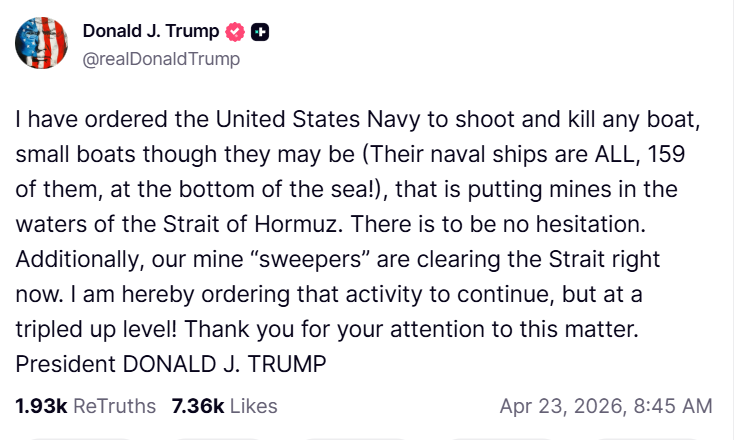This screenshot has width=735, height=440.
Task: Click the 'ReTruths' label text
Action: (115, 406)
